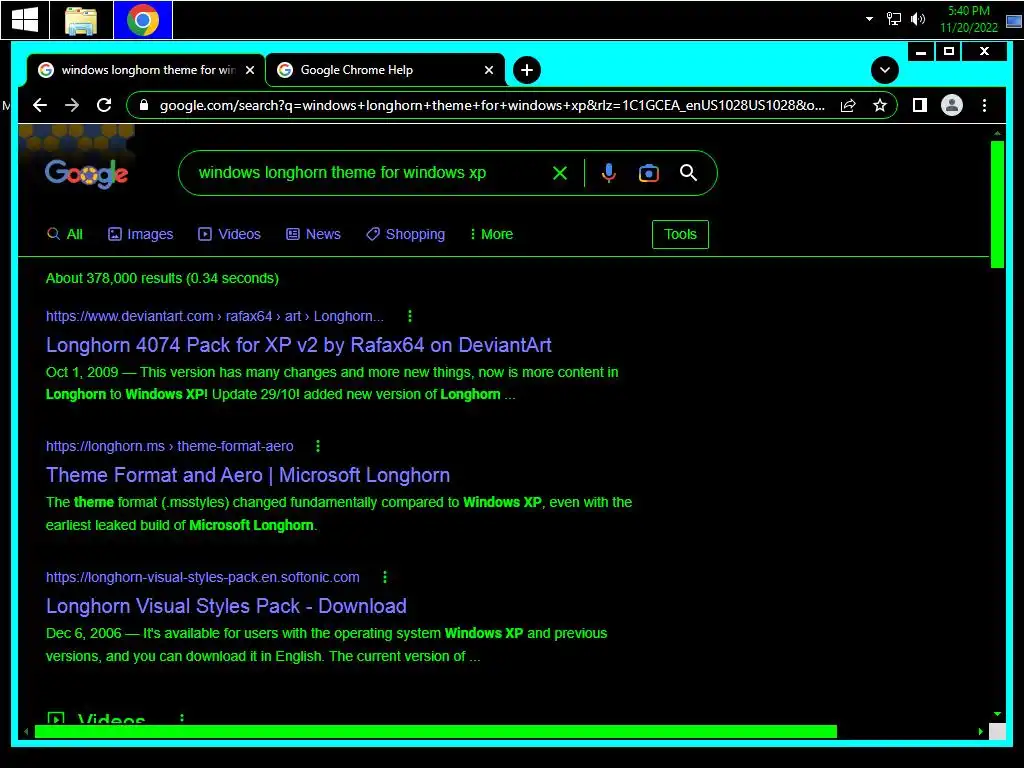This screenshot has width=1024, height=768.
Task: Open Longhorn Visual Styles Pack Download
Action: 226,606
